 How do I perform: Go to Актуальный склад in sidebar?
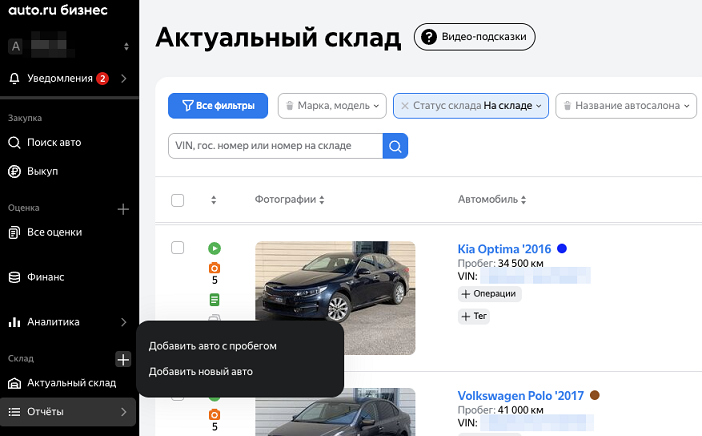pos(72,383)
